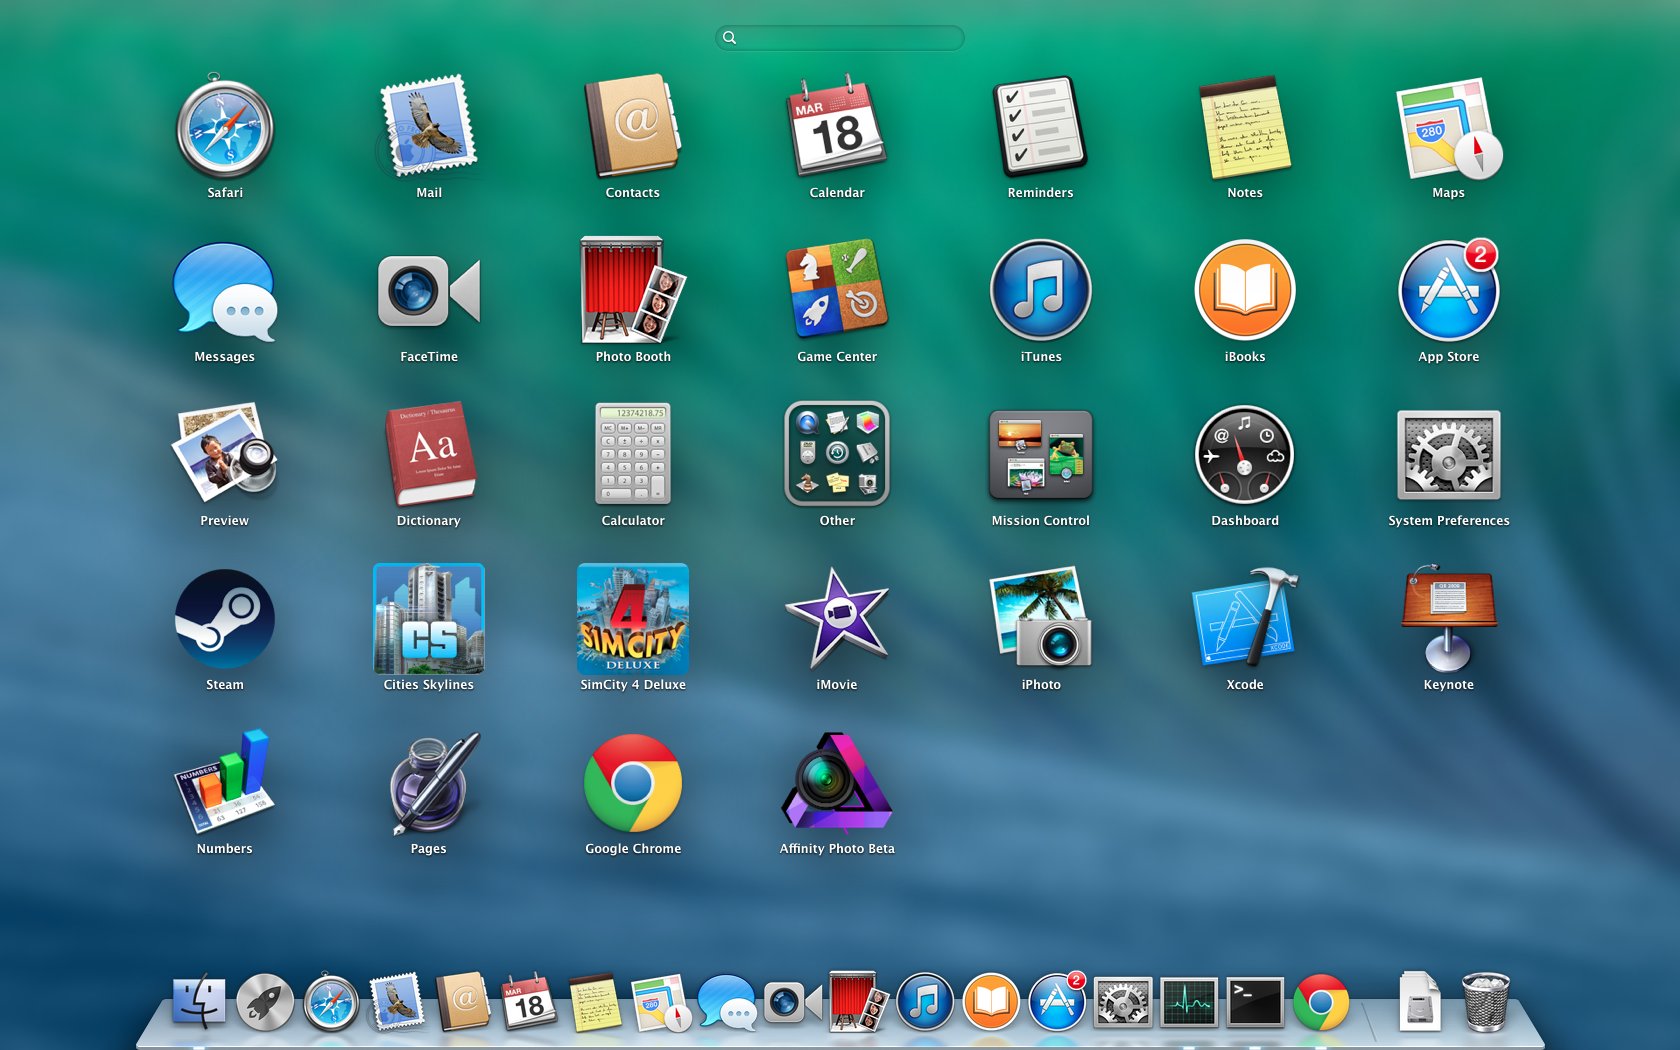Open iTunes from the Dock

(925, 1001)
